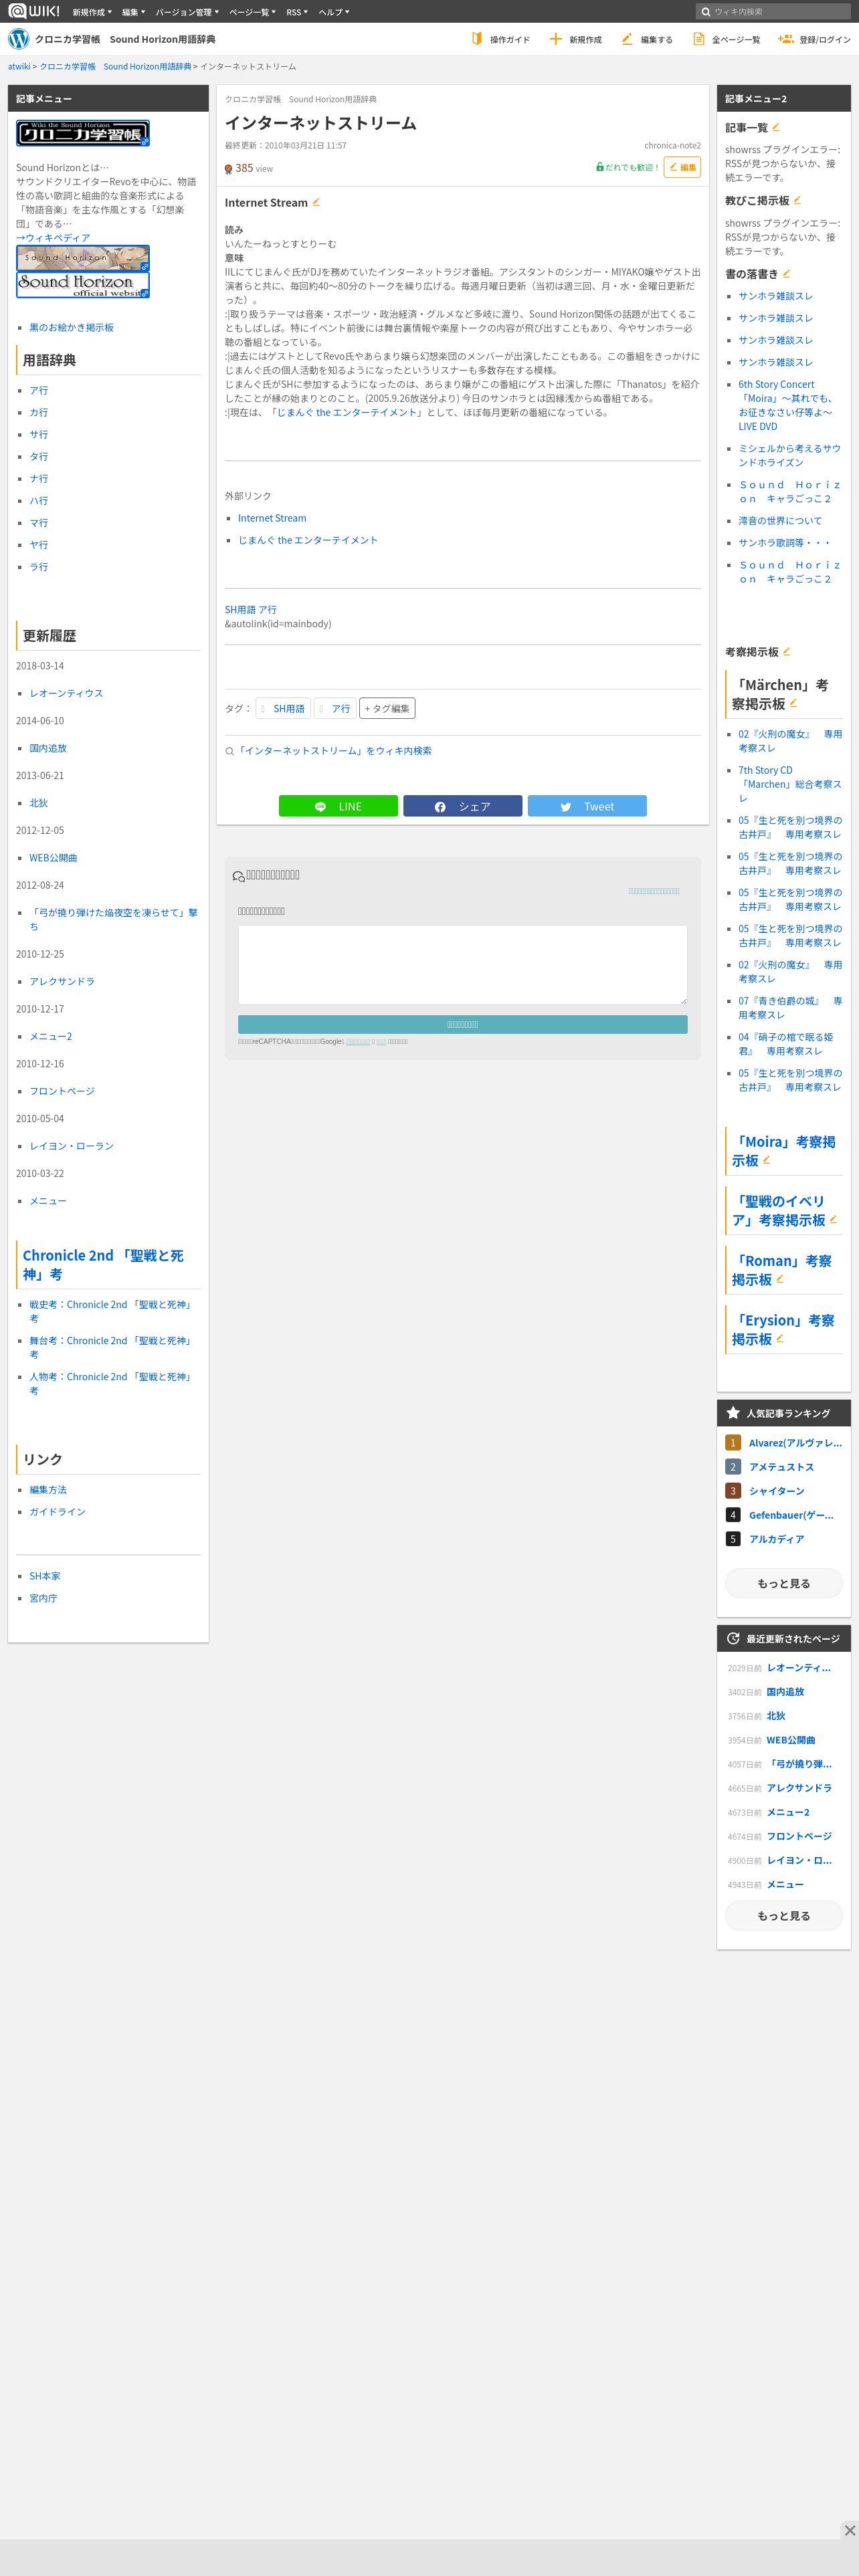Image resolution: width=859 pixels, height=2576 pixels.
Task: Open the SH用語 ア行 link
Action: coord(251,609)
